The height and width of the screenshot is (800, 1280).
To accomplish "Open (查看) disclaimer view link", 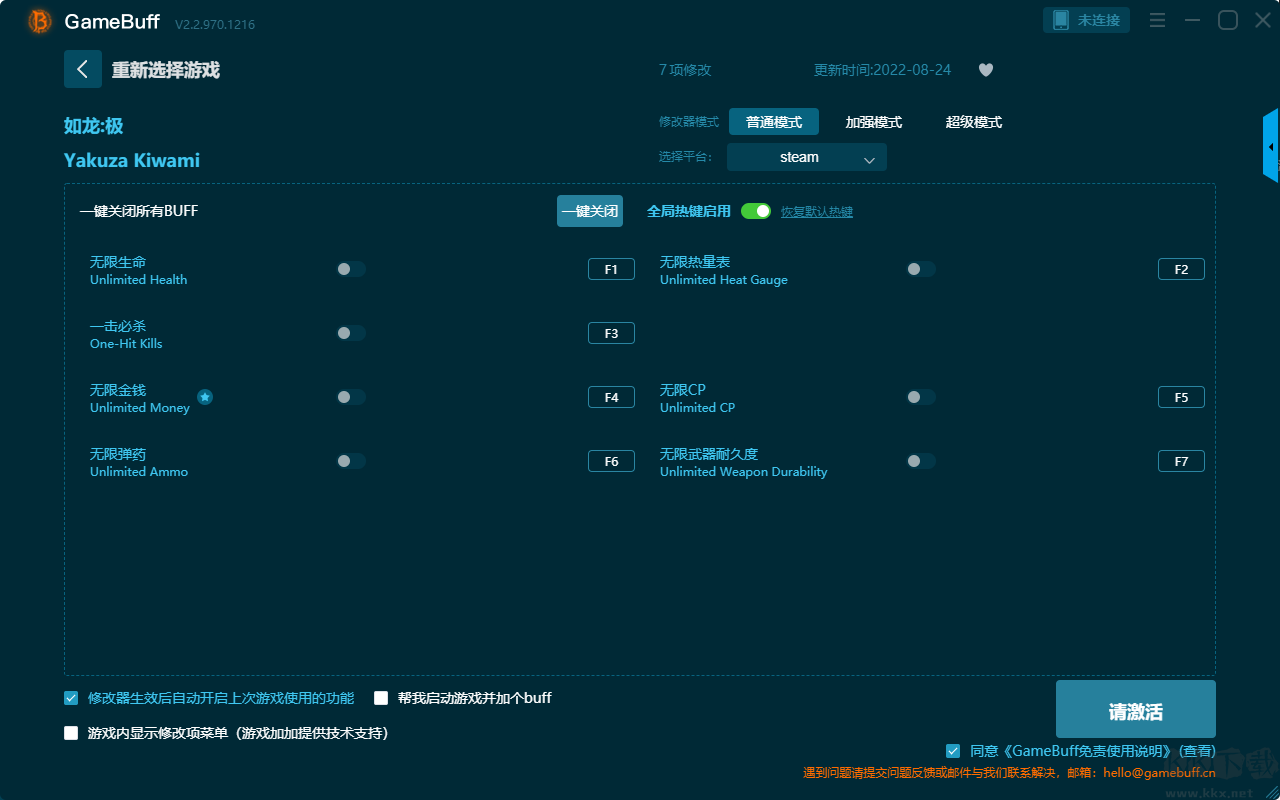I will point(1197,751).
